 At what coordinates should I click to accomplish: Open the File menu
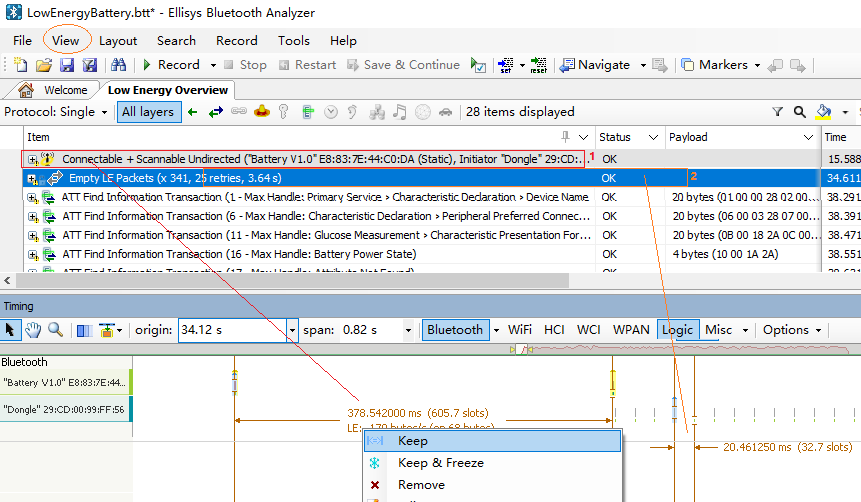click(23, 41)
